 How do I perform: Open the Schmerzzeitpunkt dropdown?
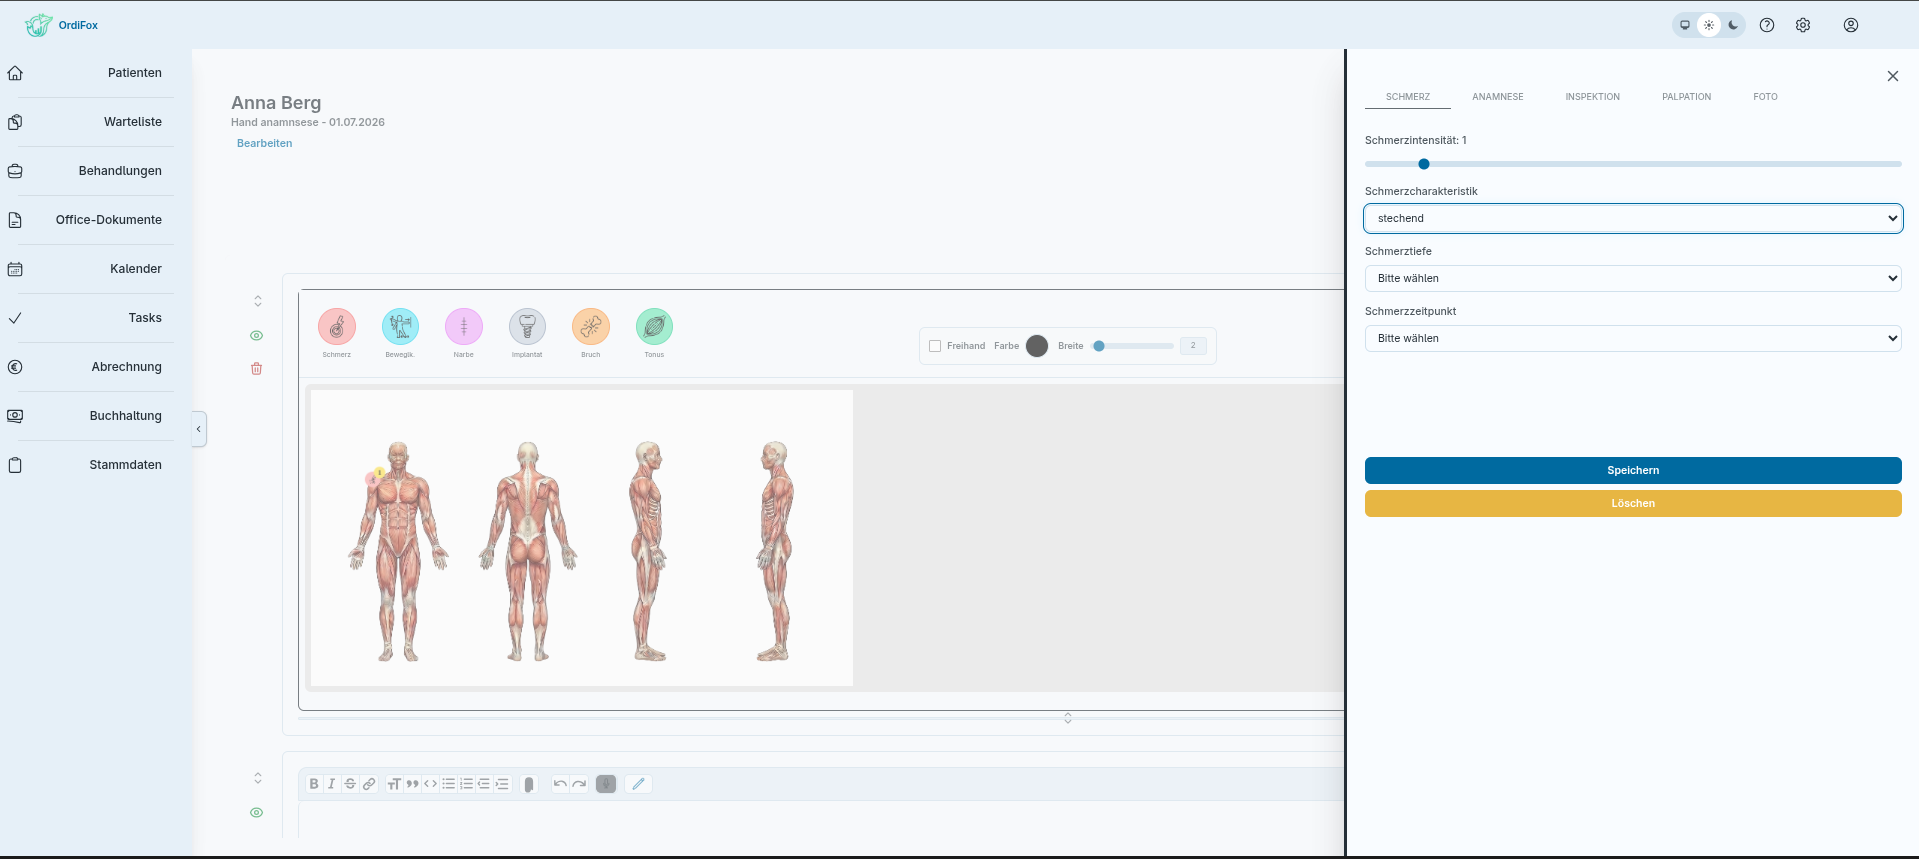(x=1633, y=338)
